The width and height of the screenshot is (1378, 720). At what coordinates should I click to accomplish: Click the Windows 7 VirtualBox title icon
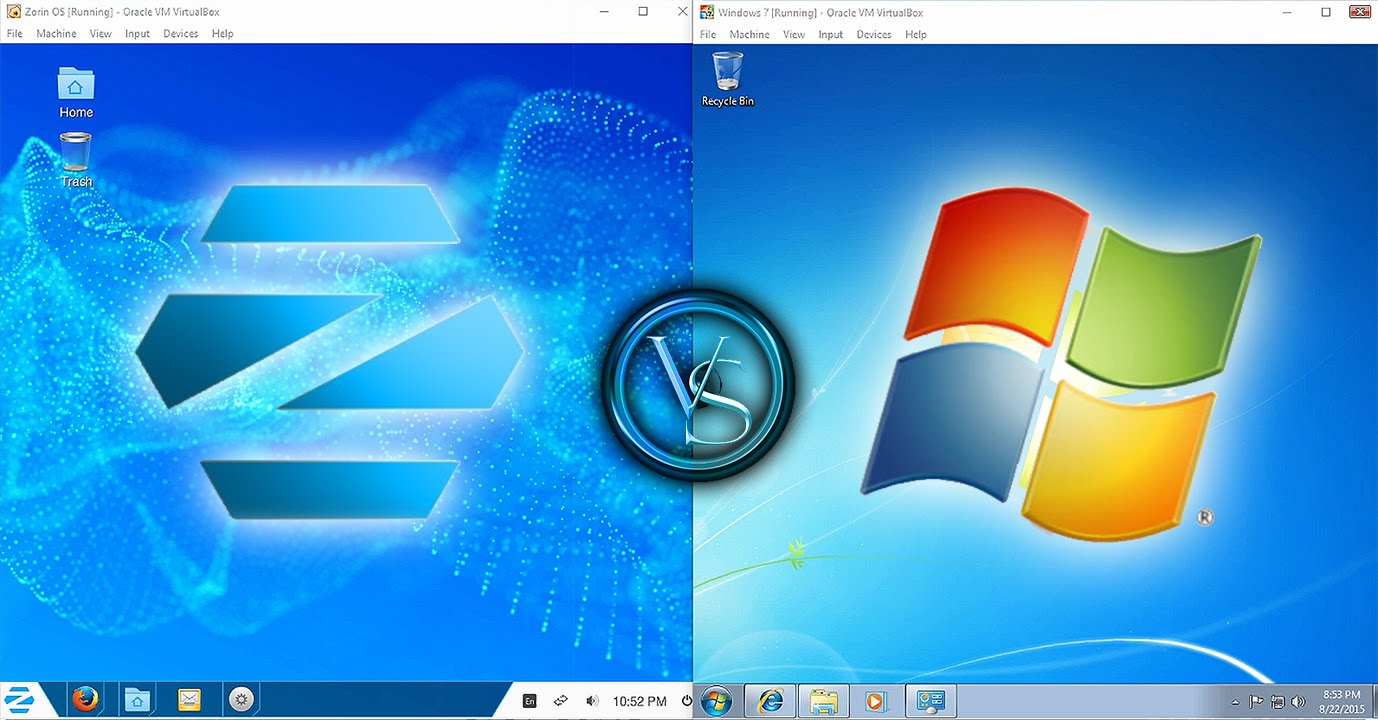707,12
